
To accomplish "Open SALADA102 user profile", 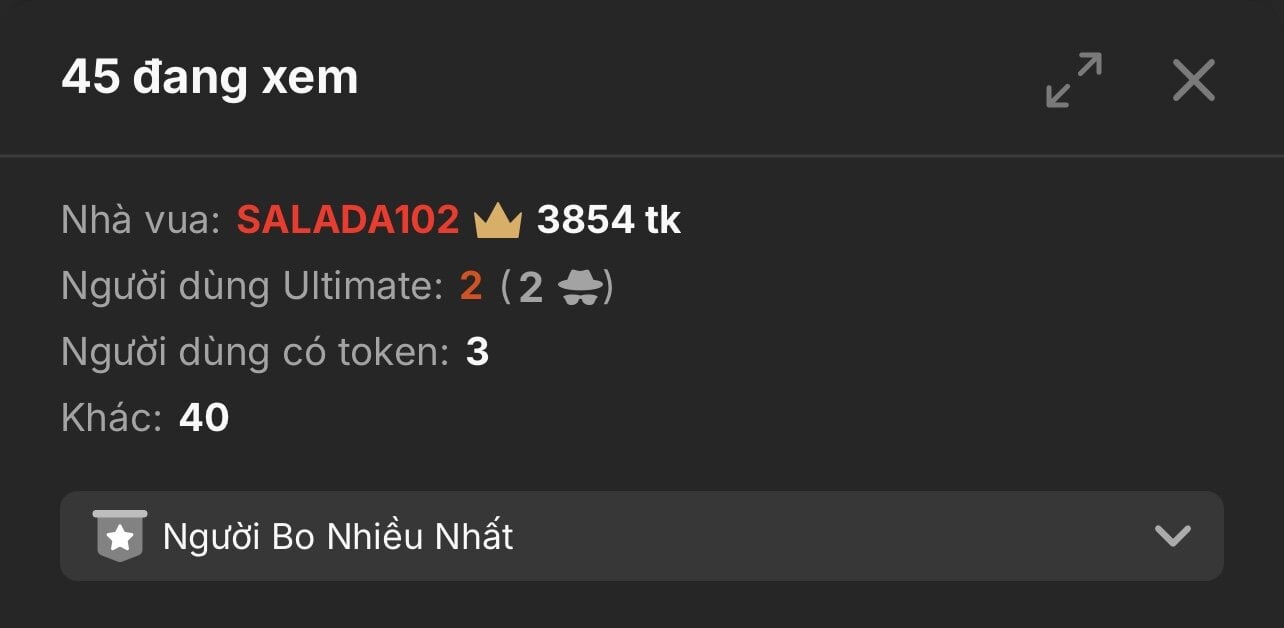I will [348, 220].
